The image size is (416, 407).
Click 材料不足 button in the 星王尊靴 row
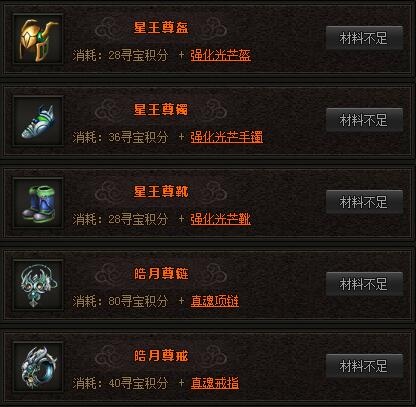(x=364, y=202)
